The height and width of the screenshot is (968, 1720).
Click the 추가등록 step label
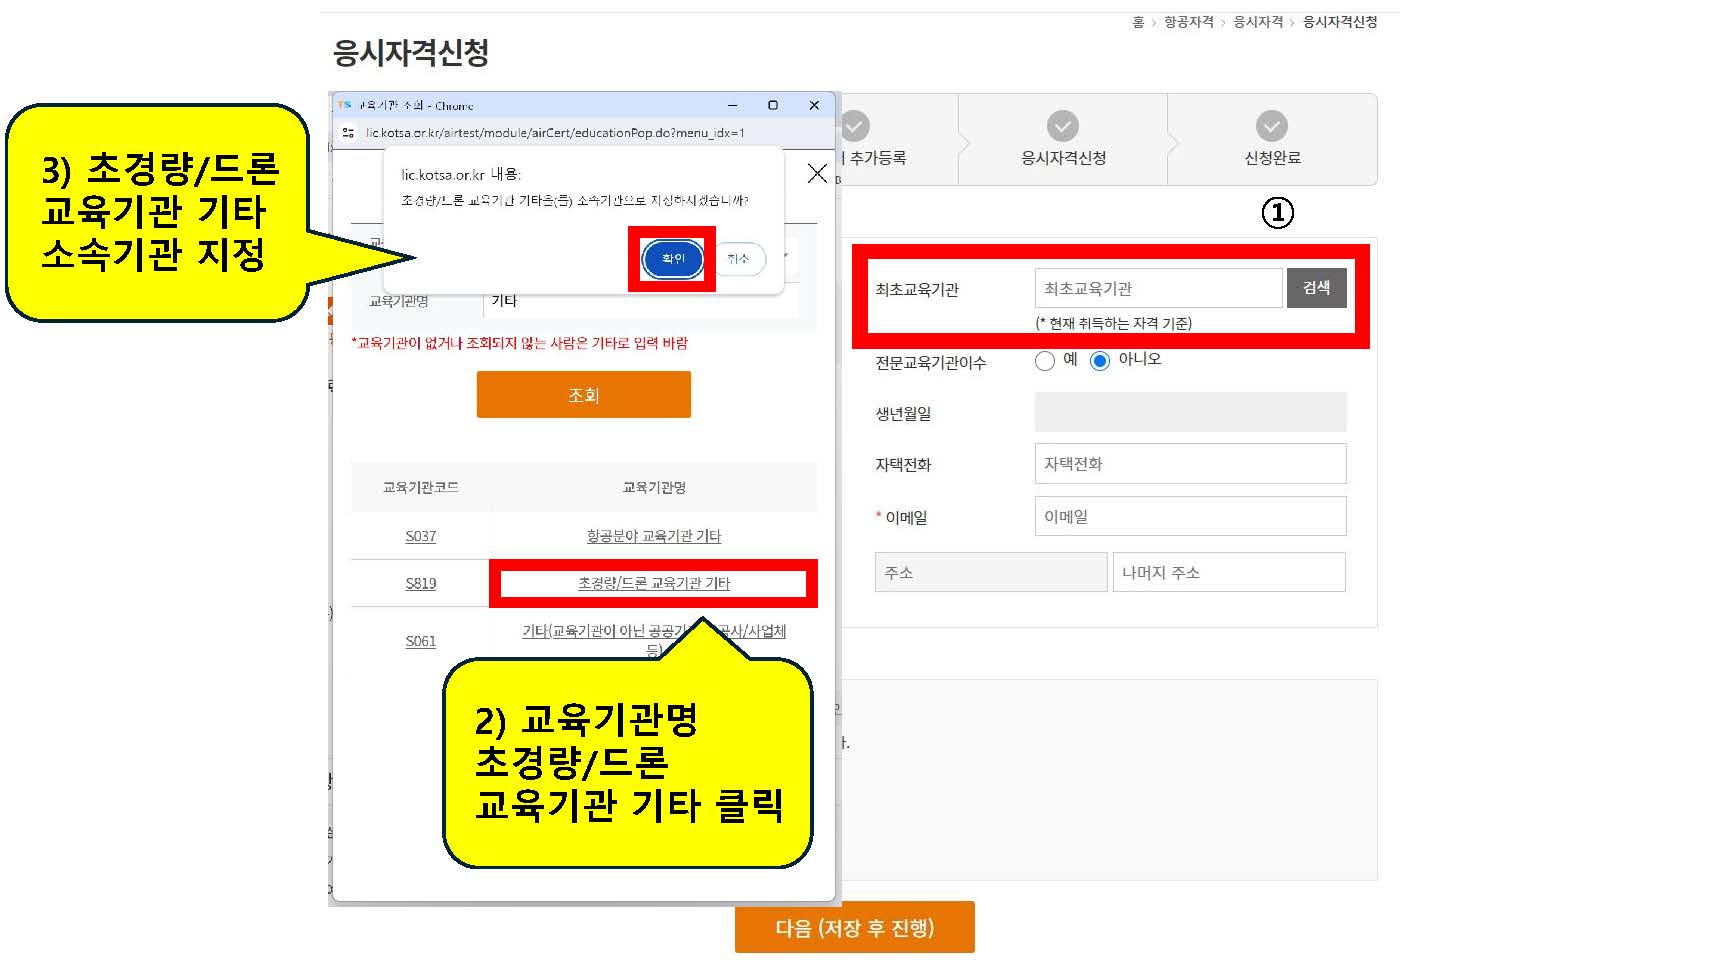tap(878, 158)
